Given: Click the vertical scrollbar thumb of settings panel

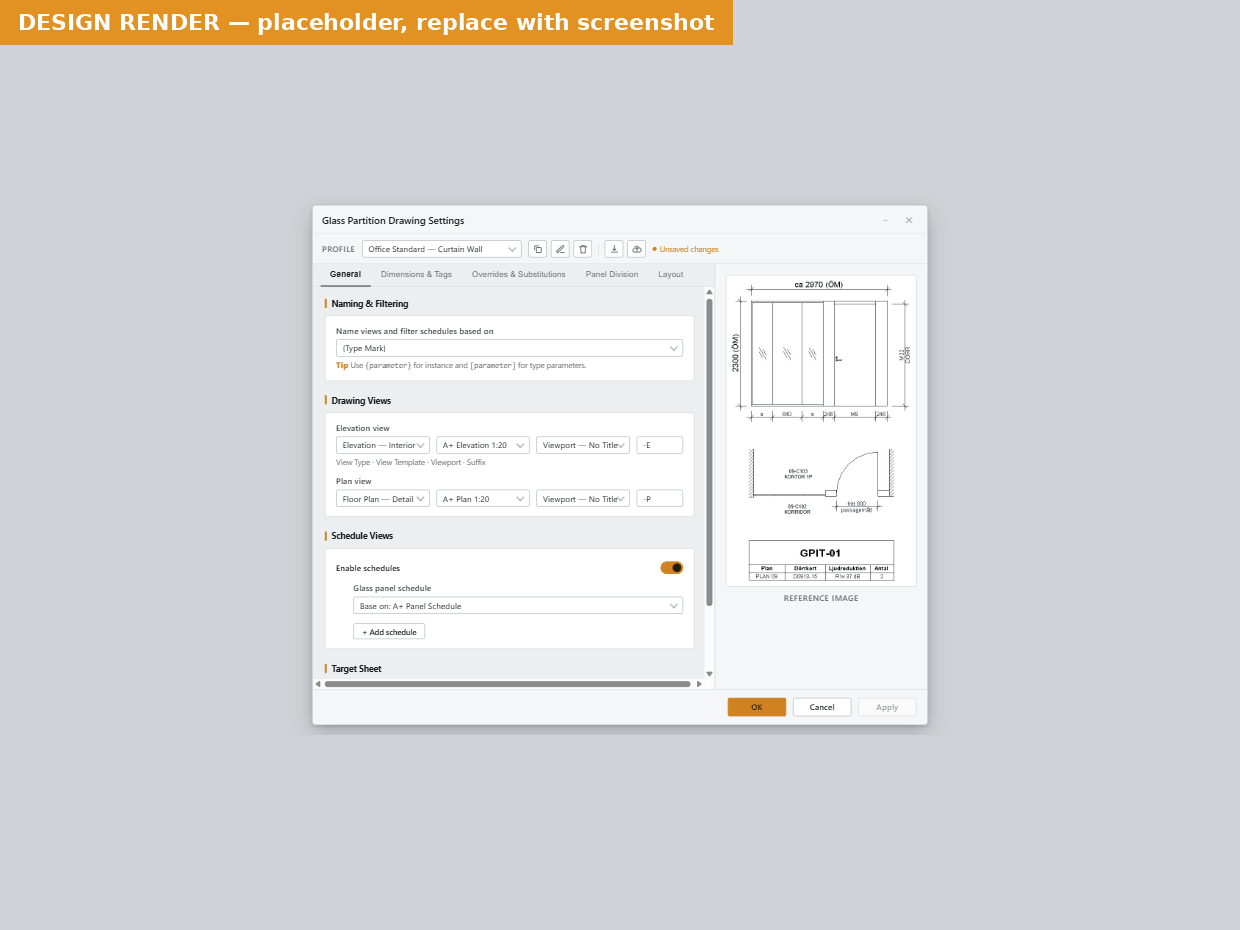Looking at the screenshot, I should click(x=709, y=452).
